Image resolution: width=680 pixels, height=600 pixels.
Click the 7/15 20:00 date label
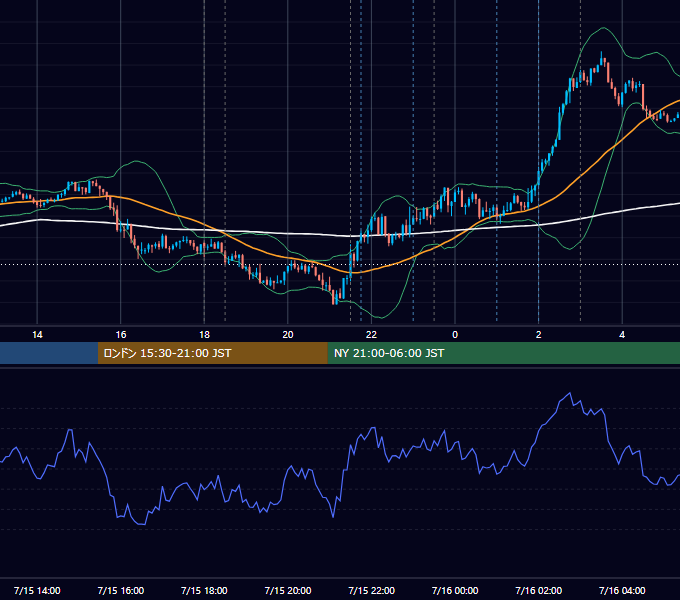pyautogui.click(x=288, y=590)
